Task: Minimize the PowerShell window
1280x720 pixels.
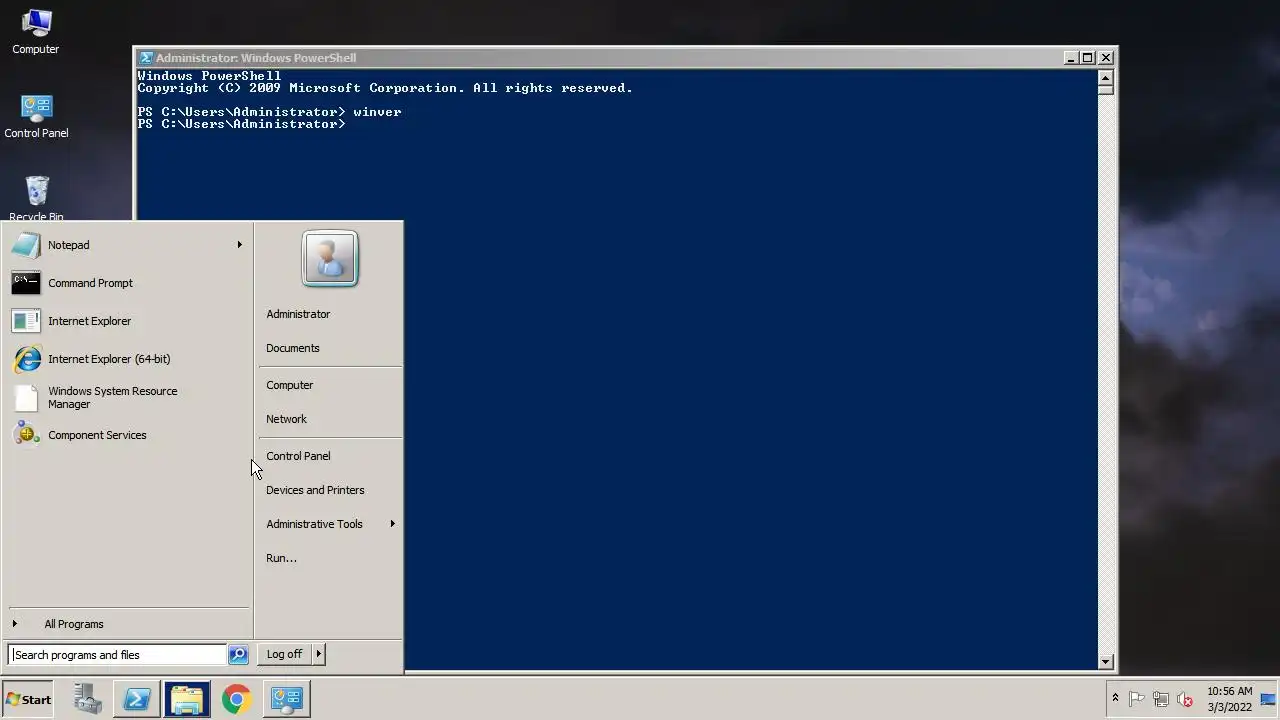Action: tap(1070, 58)
